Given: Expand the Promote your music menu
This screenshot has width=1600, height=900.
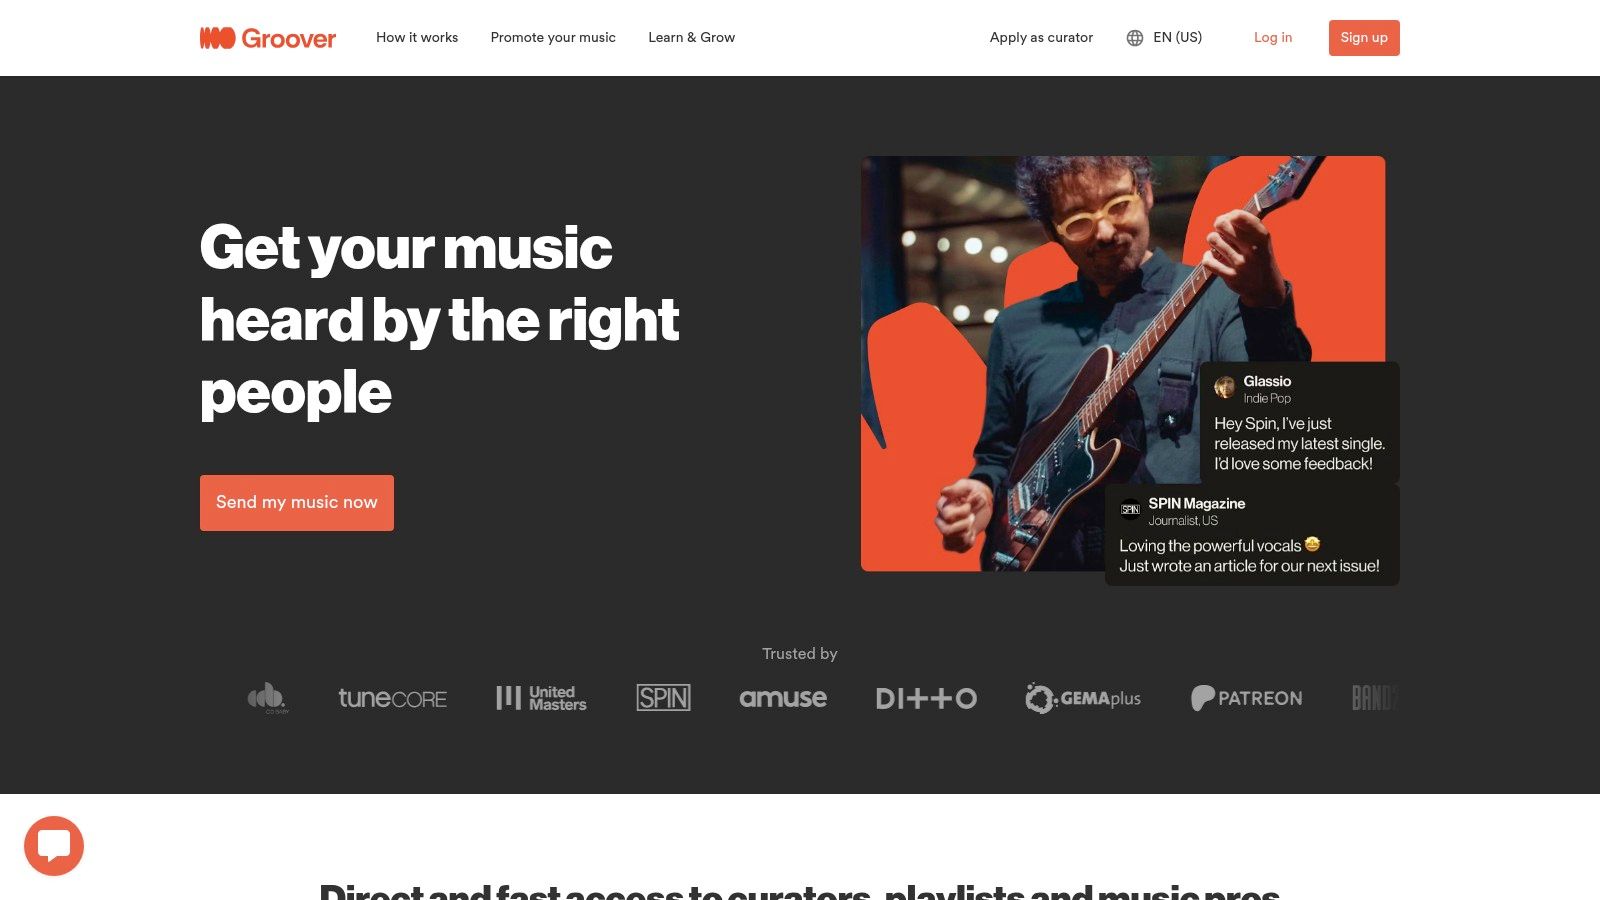Looking at the screenshot, I should pos(553,38).
